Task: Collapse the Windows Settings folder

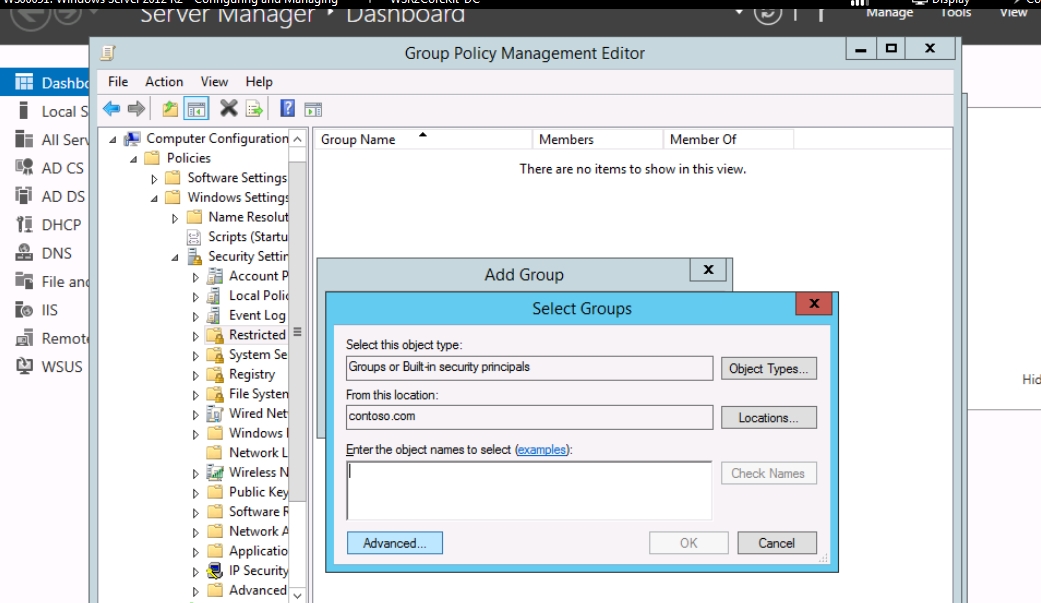Action: [154, 198]
